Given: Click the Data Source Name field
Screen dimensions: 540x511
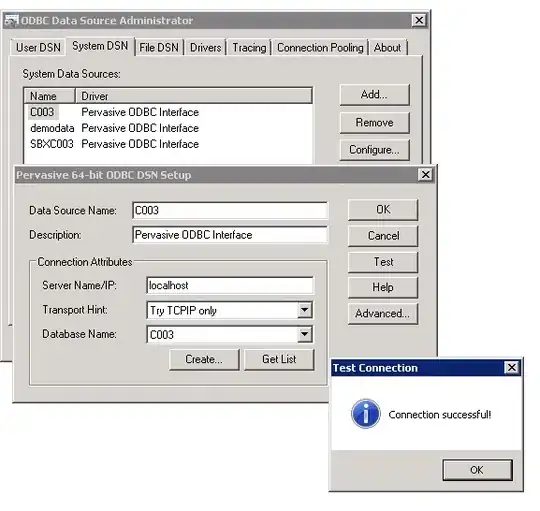Looking at the screenshot, I should coord(230,210).
